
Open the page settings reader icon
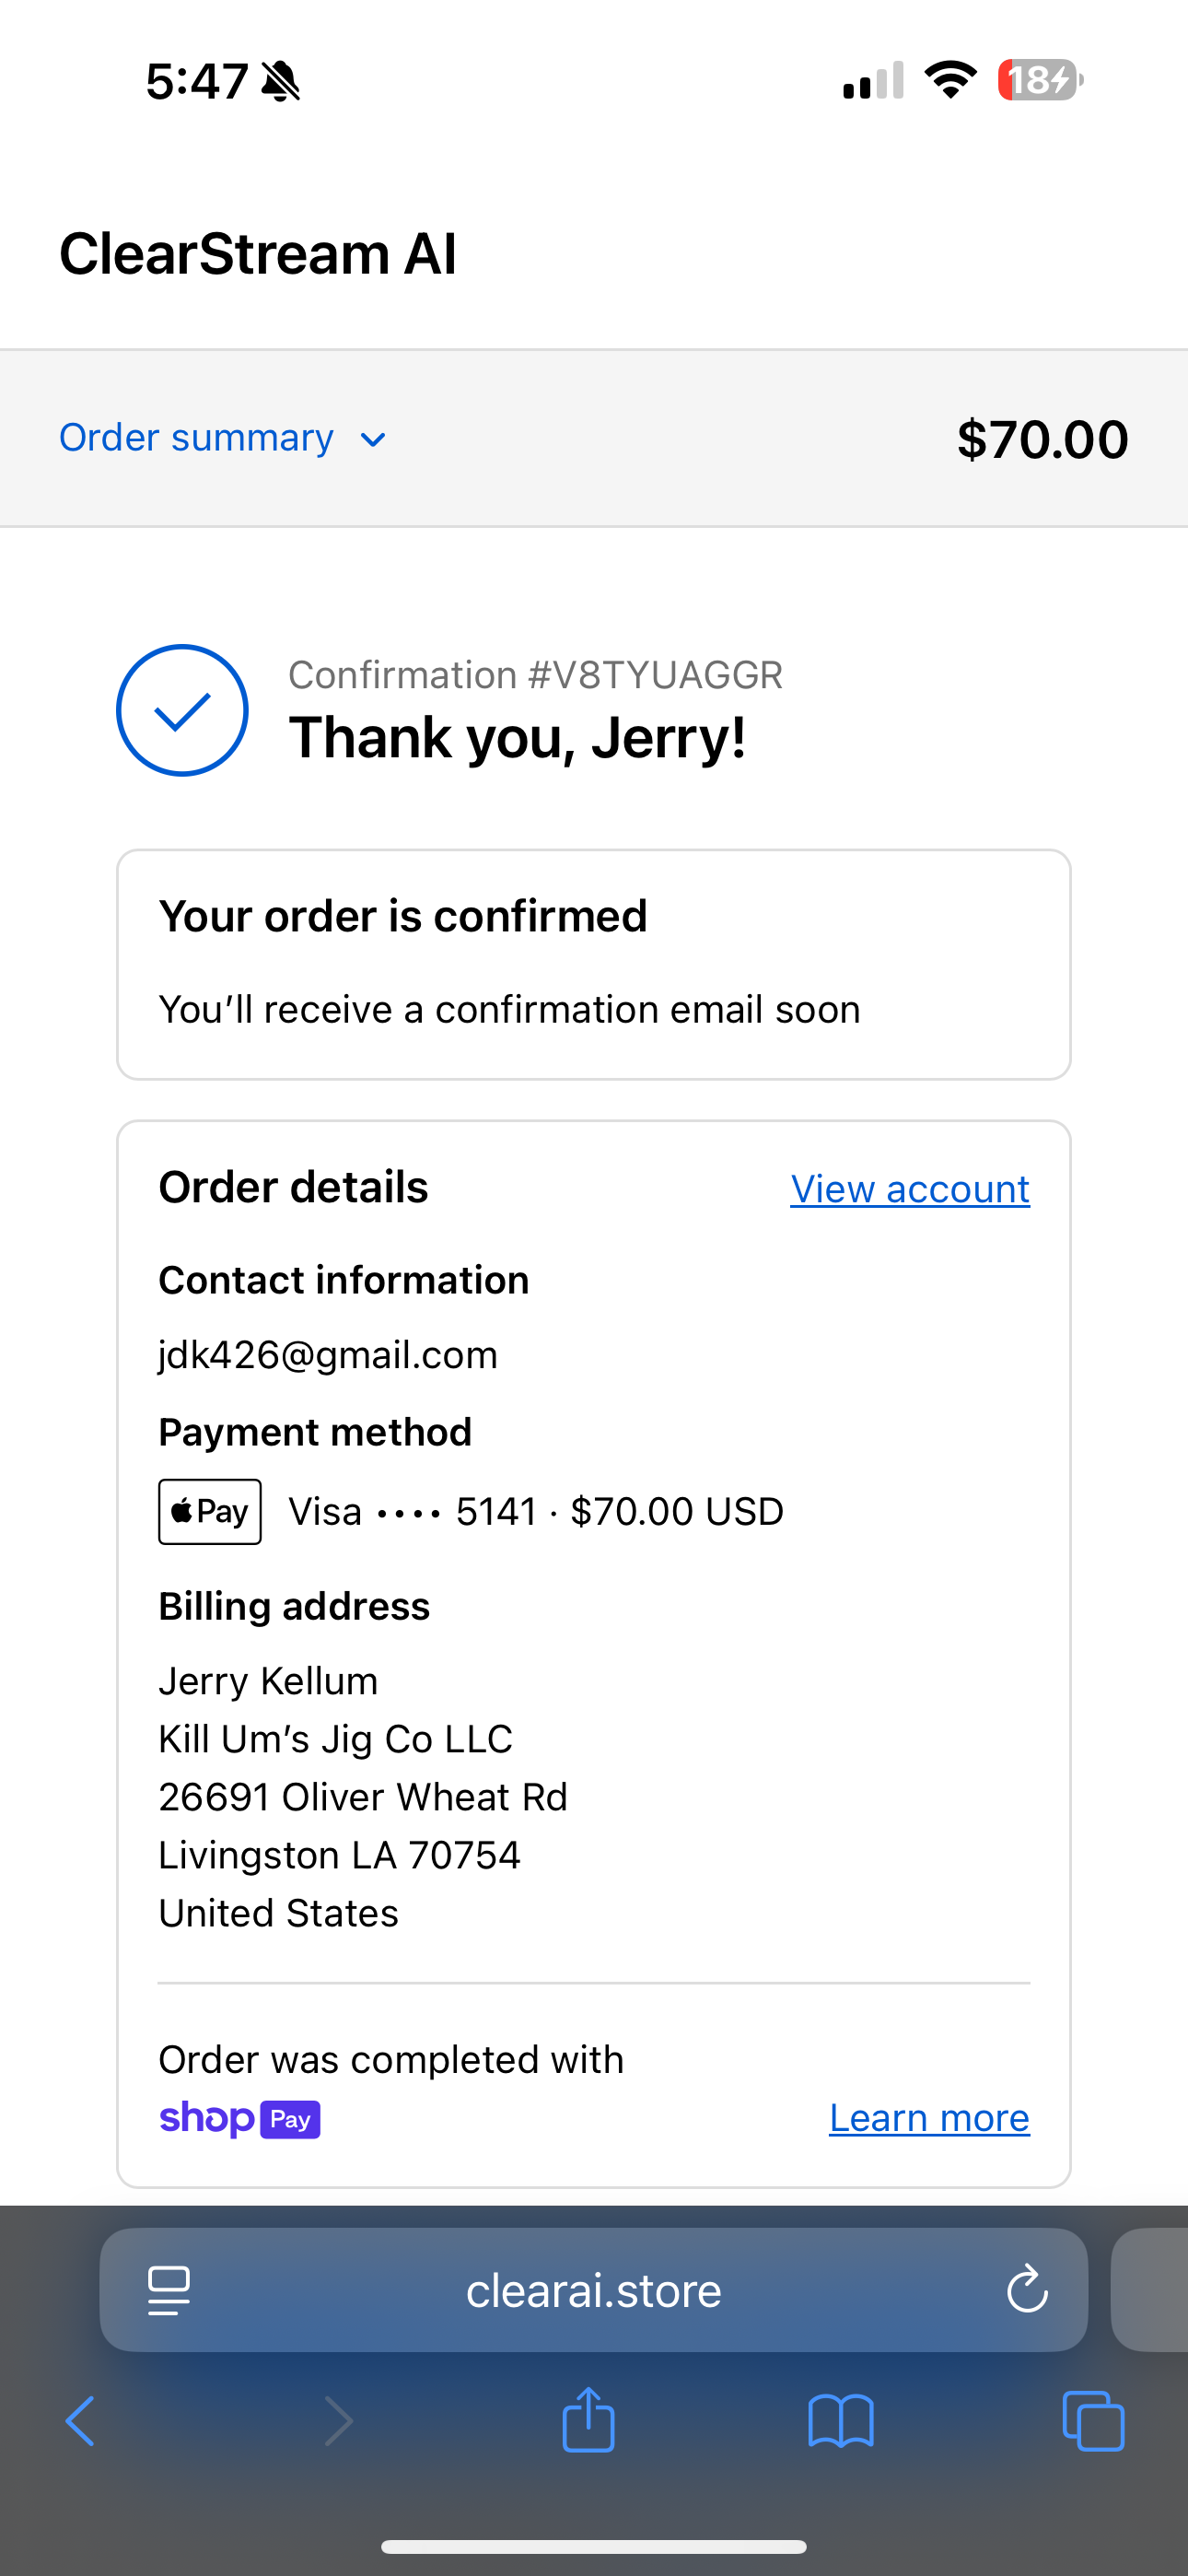click(x=169, y=2290)
